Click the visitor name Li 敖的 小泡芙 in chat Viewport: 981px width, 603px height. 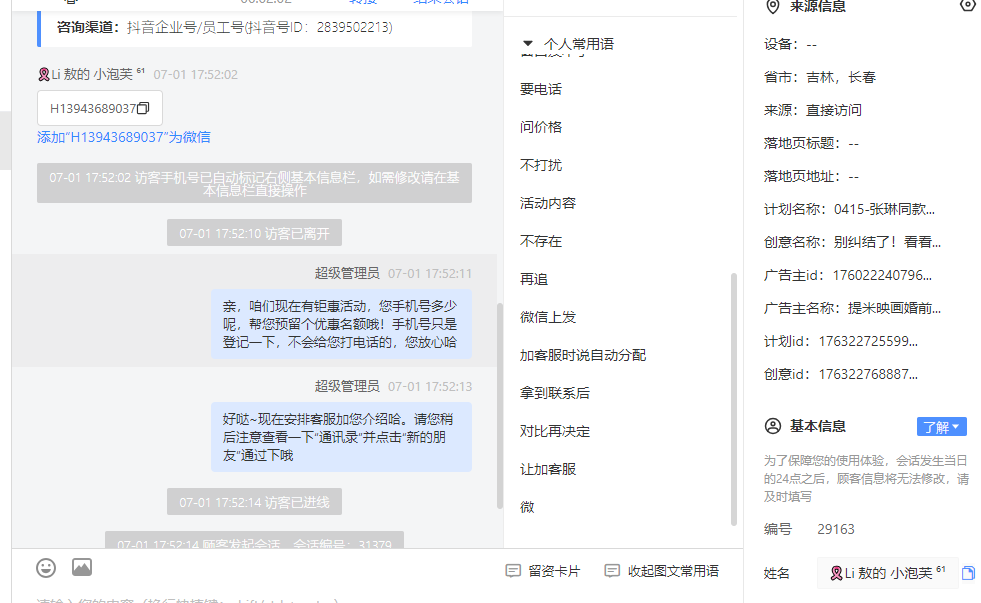coord(91,74)
